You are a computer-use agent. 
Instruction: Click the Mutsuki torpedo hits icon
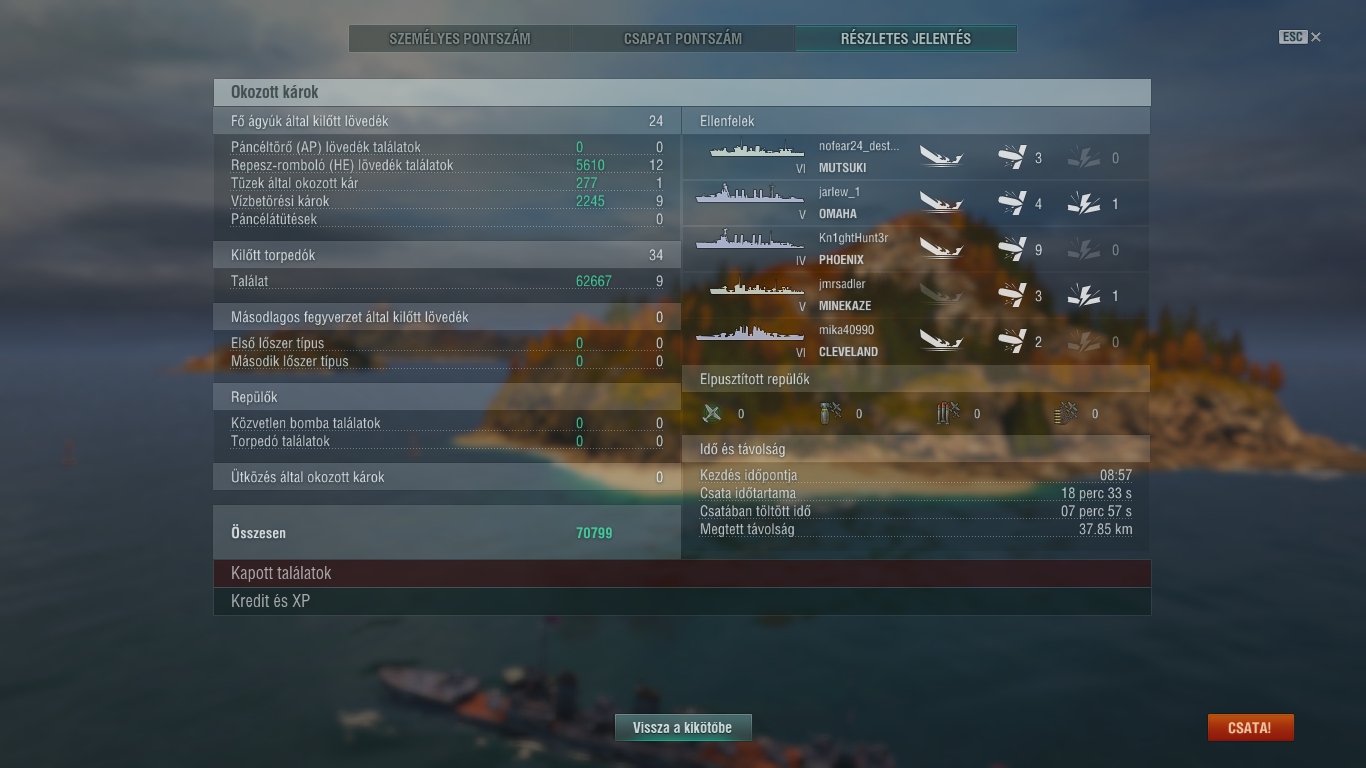tap(1013, 158)
